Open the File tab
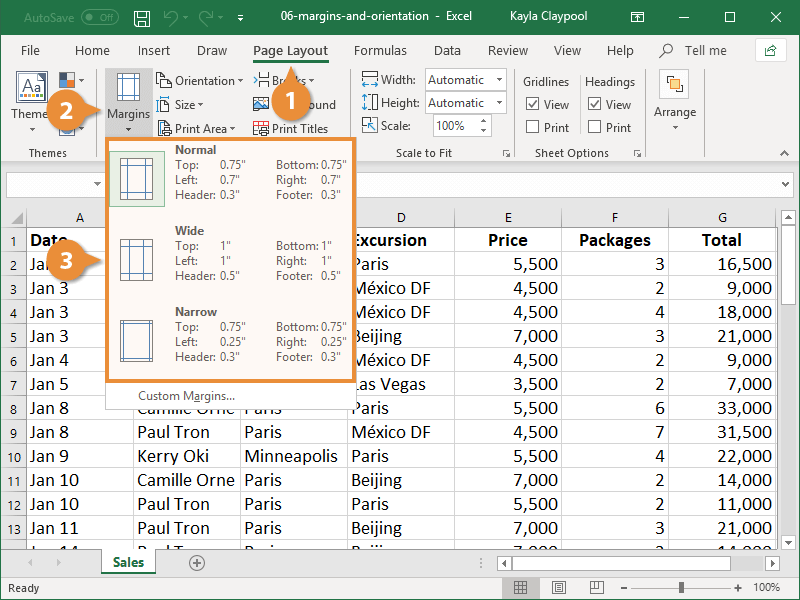The width and height of the screenshot is (800, 600). (x=30, y=51)
